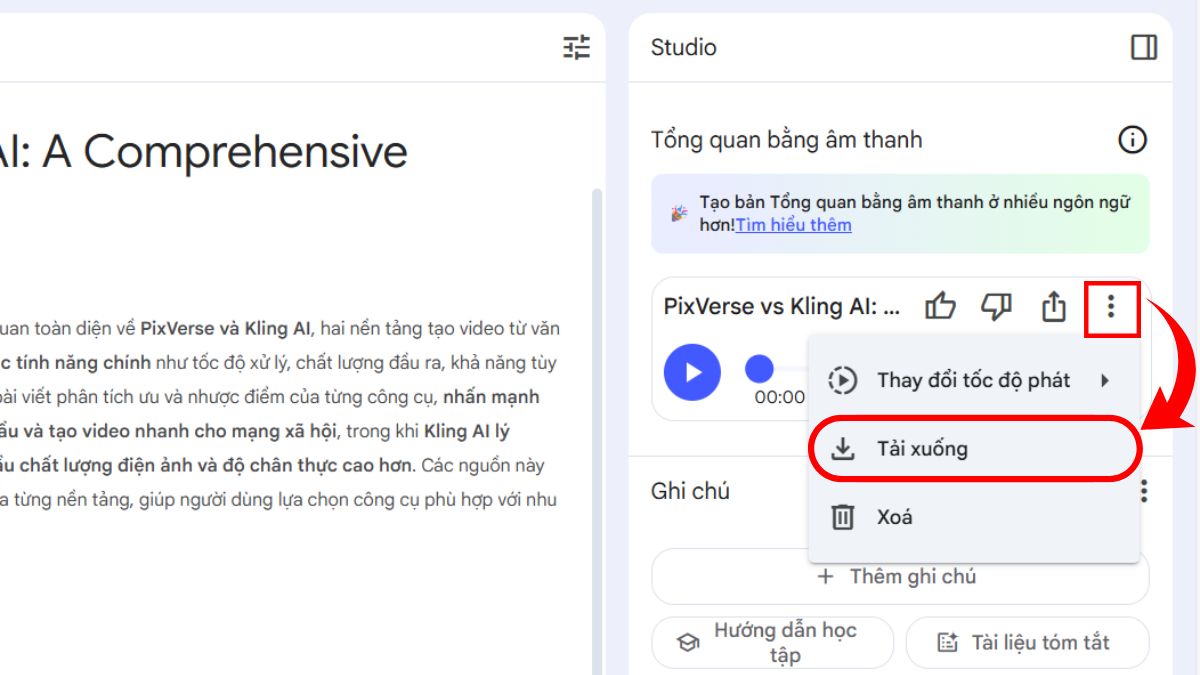Click the PixVerse vs Kling AI audio title
The width and height of the screenshot is (1200, 675).
[x=782, y=307]
